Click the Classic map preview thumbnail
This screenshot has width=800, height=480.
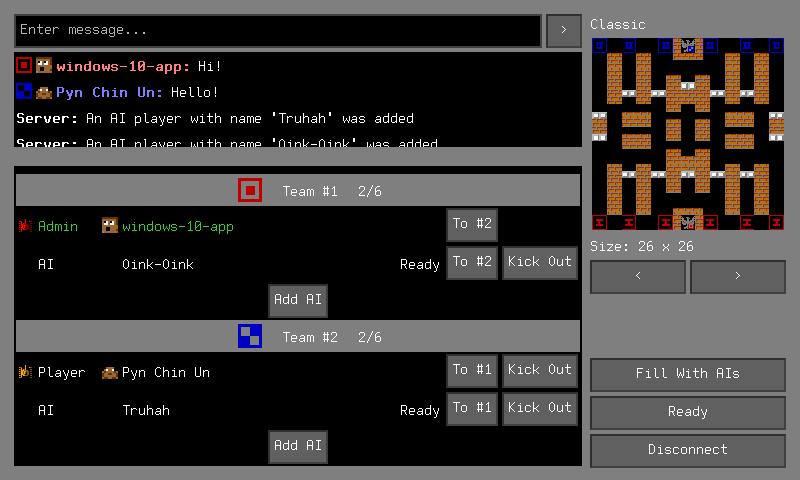pyautogui.click(x=687, y=133)
